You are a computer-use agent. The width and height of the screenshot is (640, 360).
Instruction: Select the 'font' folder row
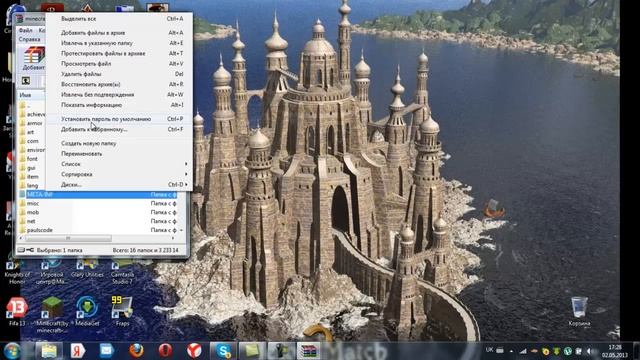tap(32, 159)
